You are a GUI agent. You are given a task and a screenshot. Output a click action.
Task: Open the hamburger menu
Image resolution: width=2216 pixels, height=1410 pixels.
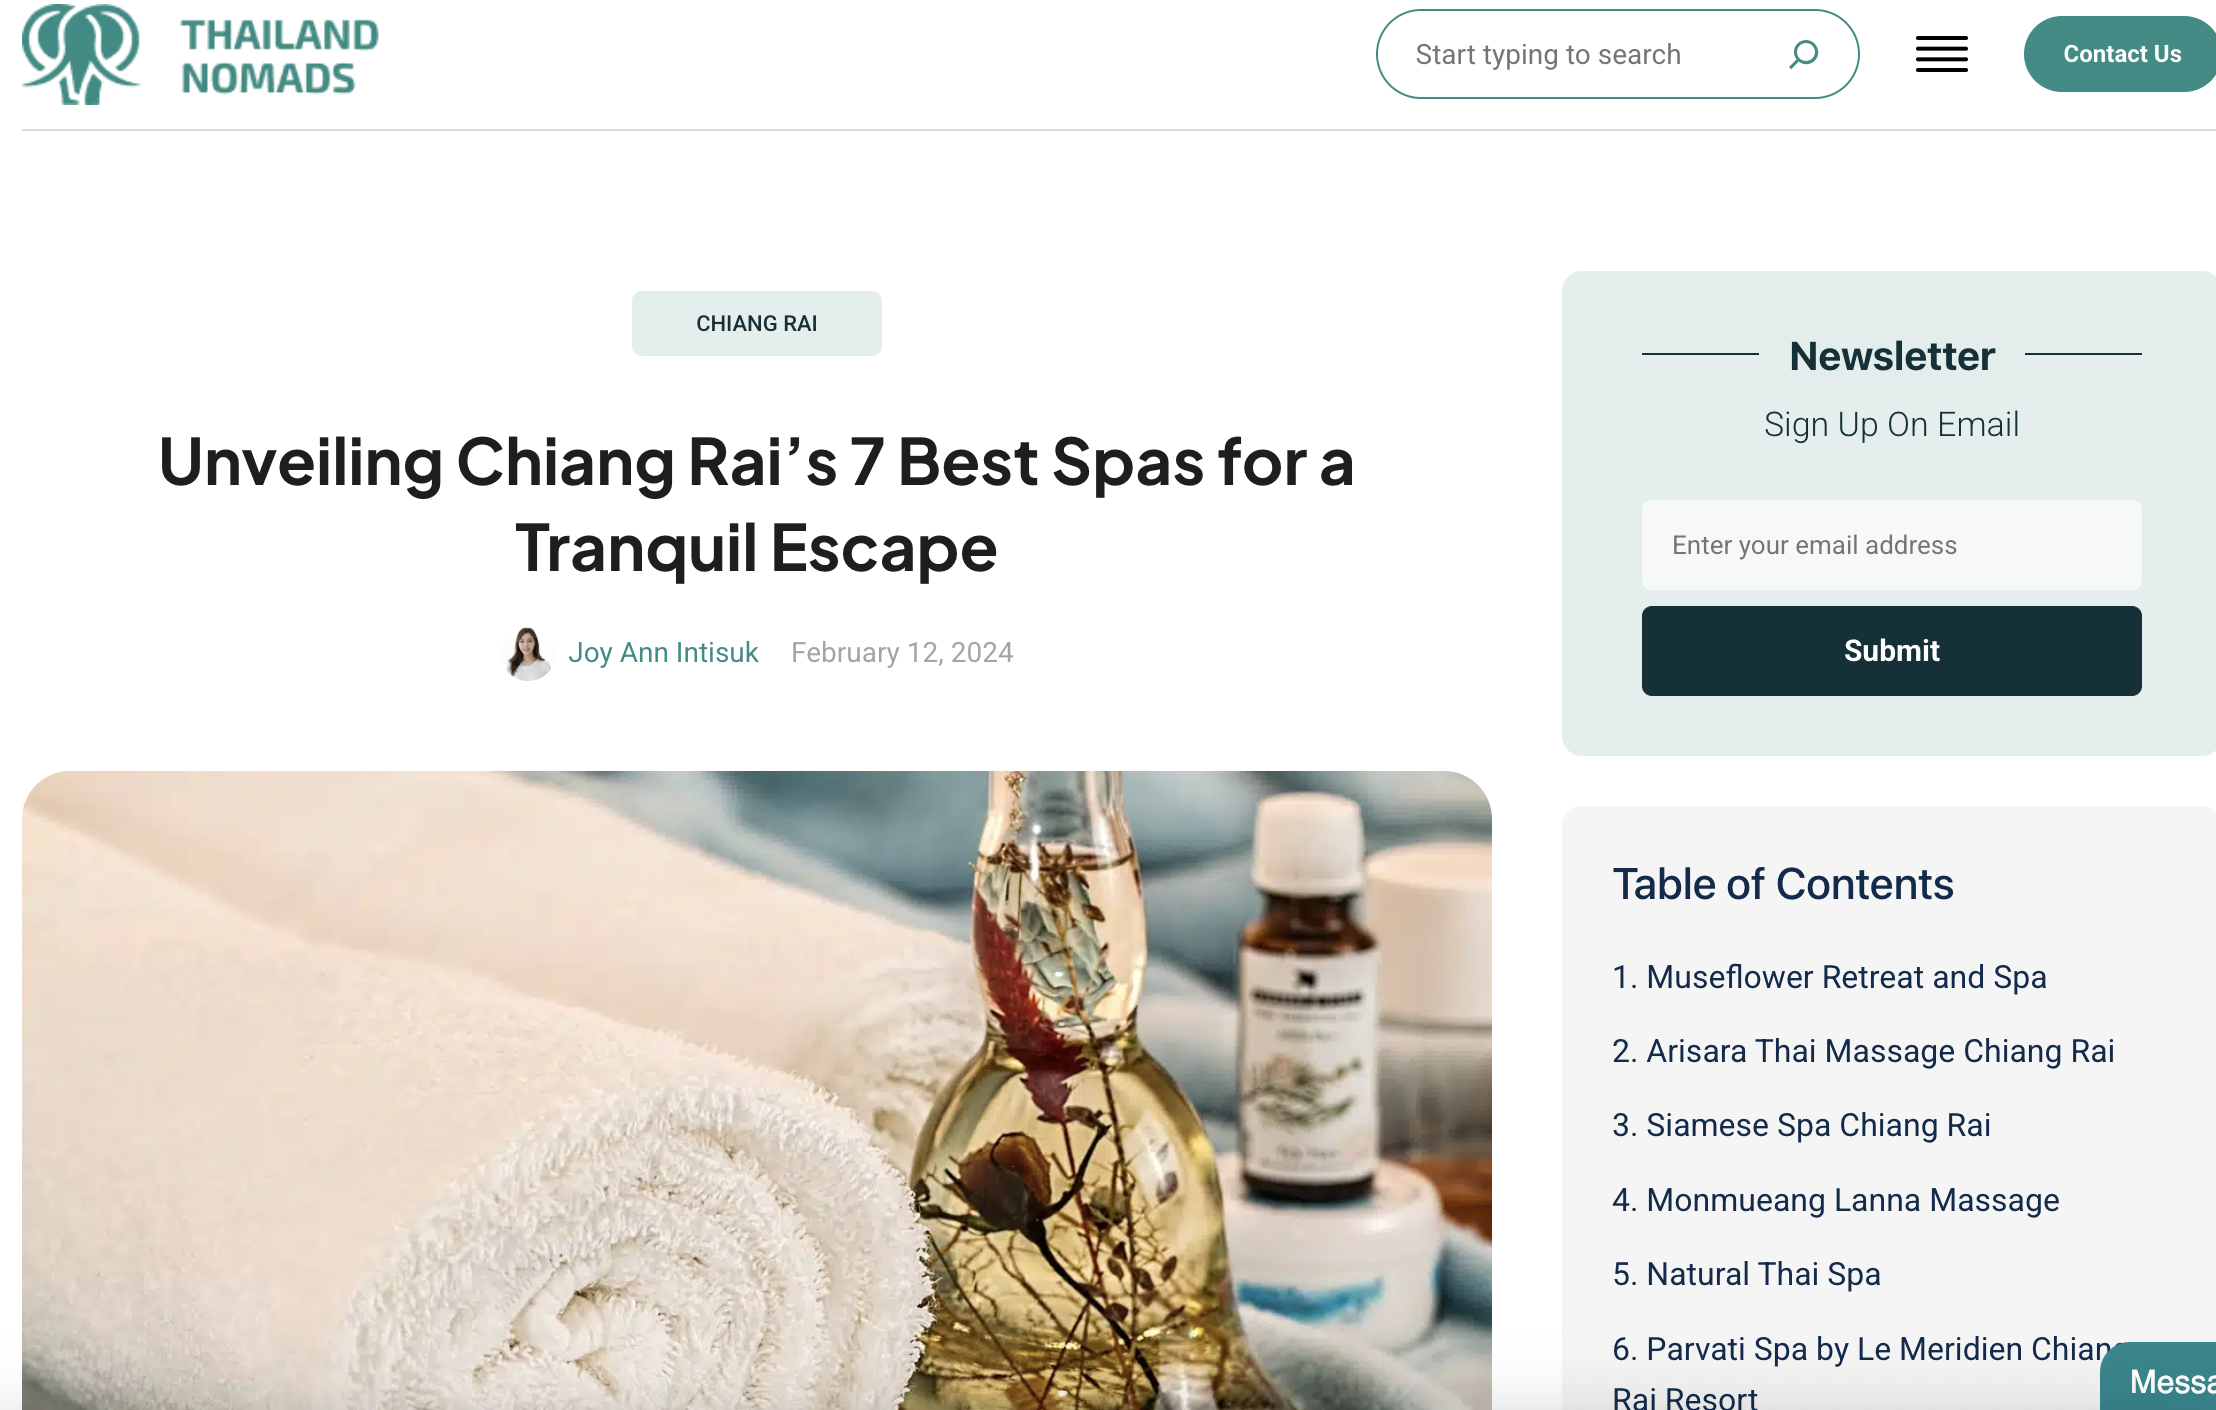click(1941, 54)
